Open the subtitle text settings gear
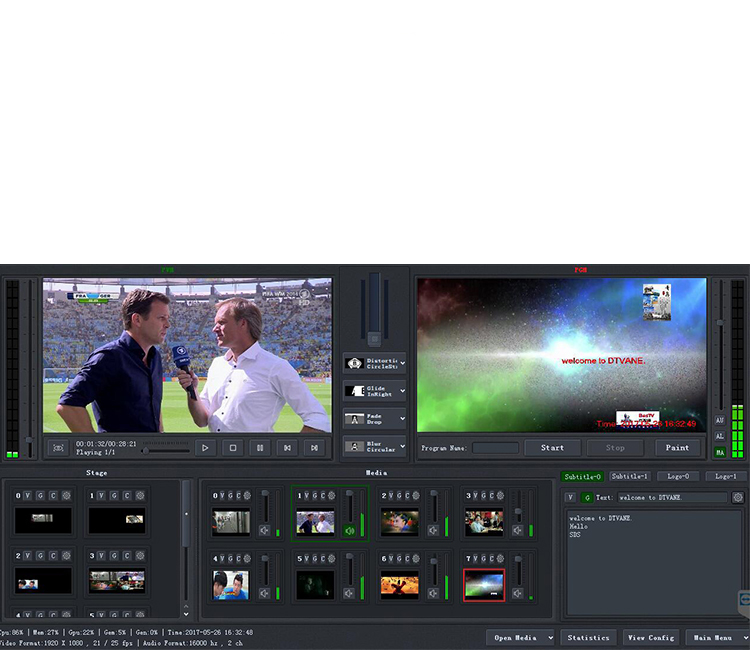 tap(738, 497)
